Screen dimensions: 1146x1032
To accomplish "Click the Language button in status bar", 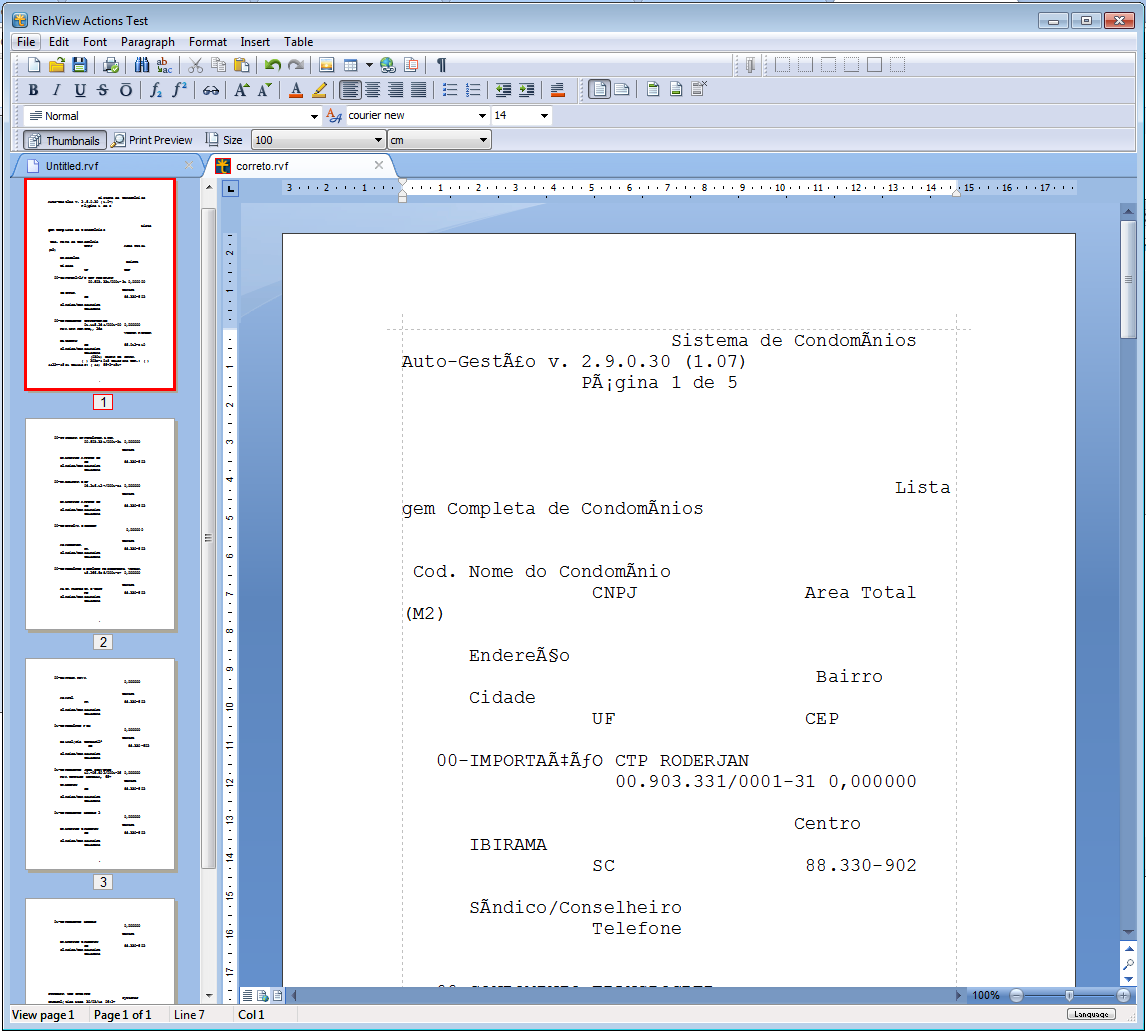I will tap(1091, 1014).
